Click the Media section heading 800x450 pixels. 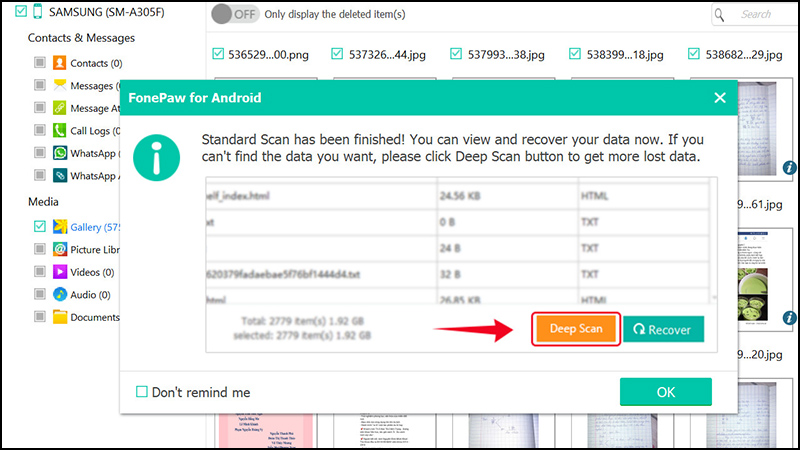pos(43,202)
